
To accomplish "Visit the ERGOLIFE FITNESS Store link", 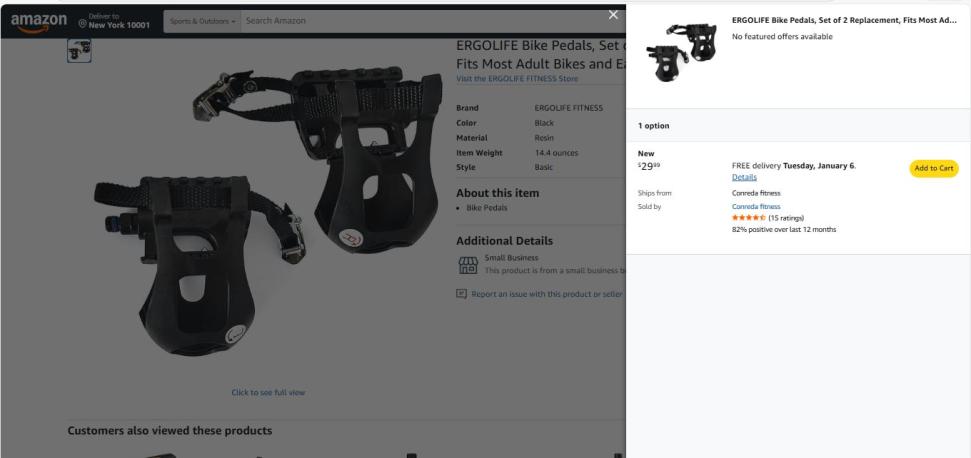I will point(517,79).
